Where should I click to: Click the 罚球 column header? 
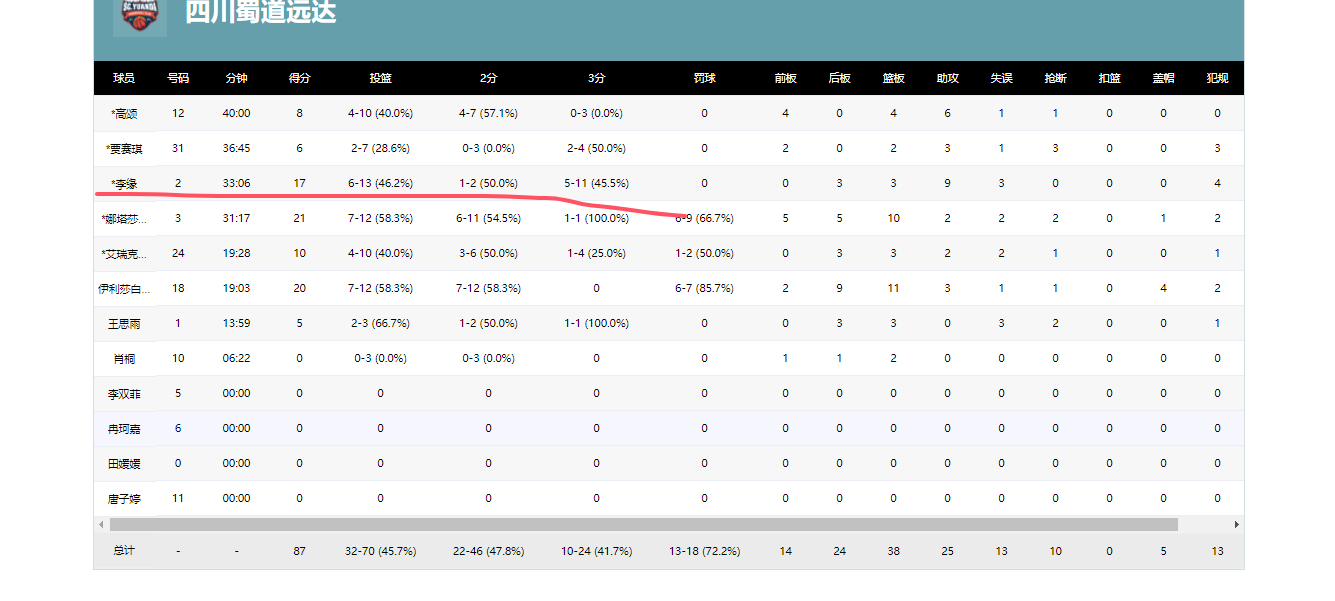click(x=704, y=78)
